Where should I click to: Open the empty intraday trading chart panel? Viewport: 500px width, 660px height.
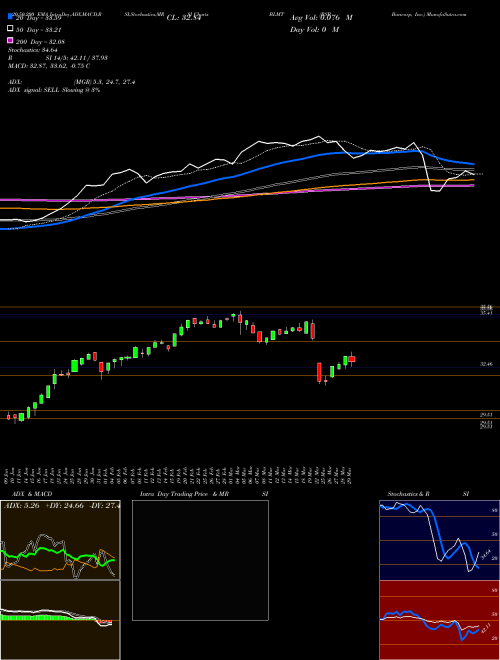(200, 560)
